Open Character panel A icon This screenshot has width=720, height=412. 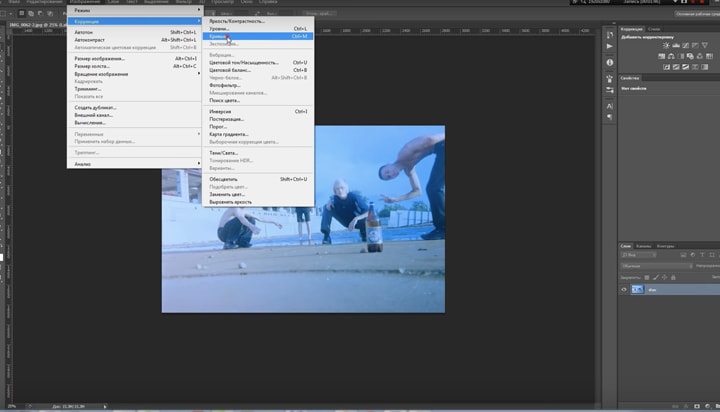coord(610,106)
